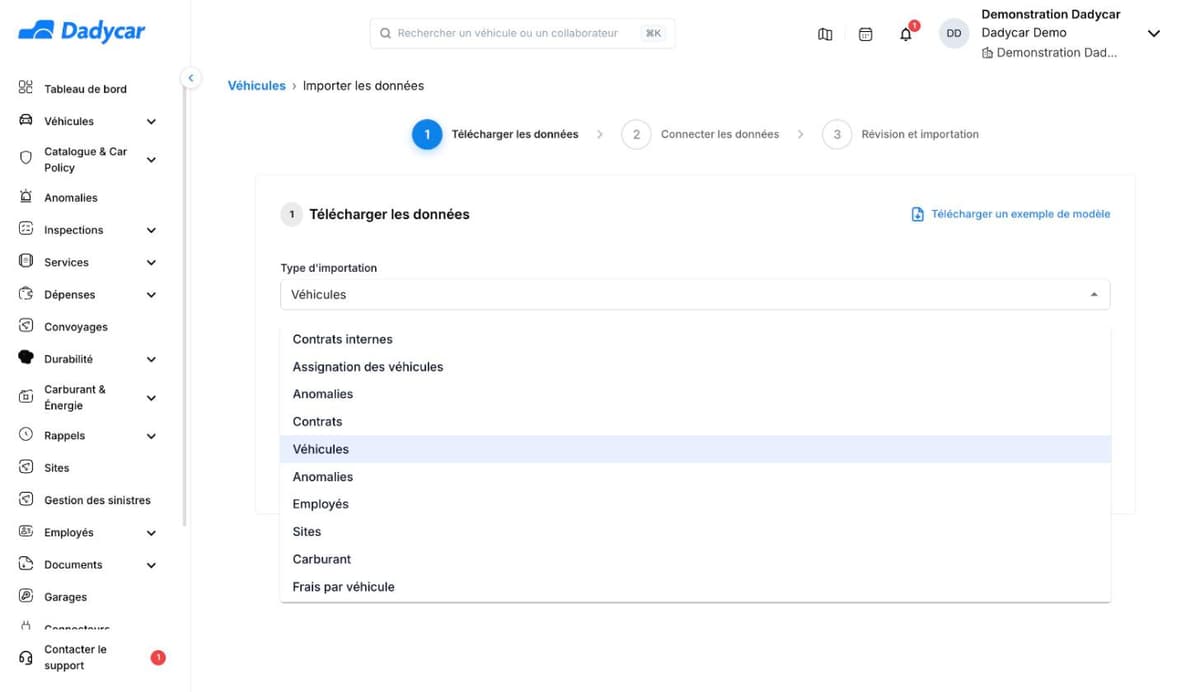Select highlighted Véhicules option in list
The height and width of the screenshot is (692, 1200).
click(695, 449)
